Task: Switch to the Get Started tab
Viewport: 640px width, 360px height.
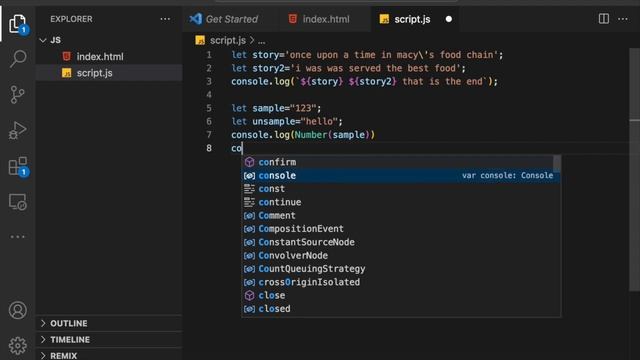Action: [231, 19]
